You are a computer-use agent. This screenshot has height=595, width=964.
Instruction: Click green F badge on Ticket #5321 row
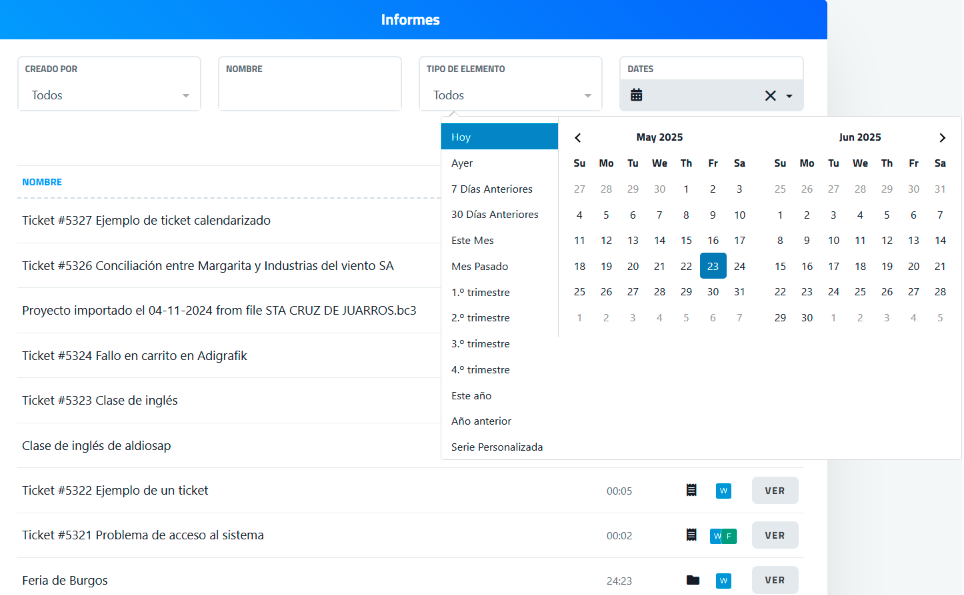click(x=729, y=535)
